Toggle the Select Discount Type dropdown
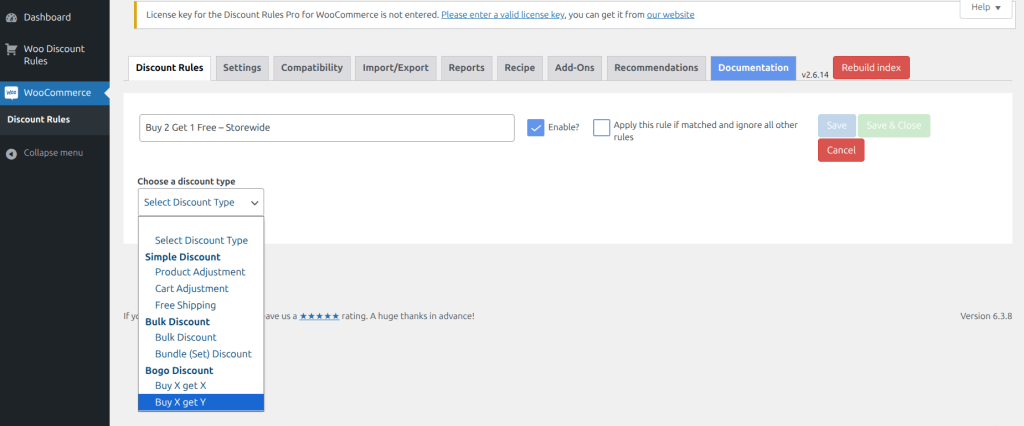 pos(200,202)
